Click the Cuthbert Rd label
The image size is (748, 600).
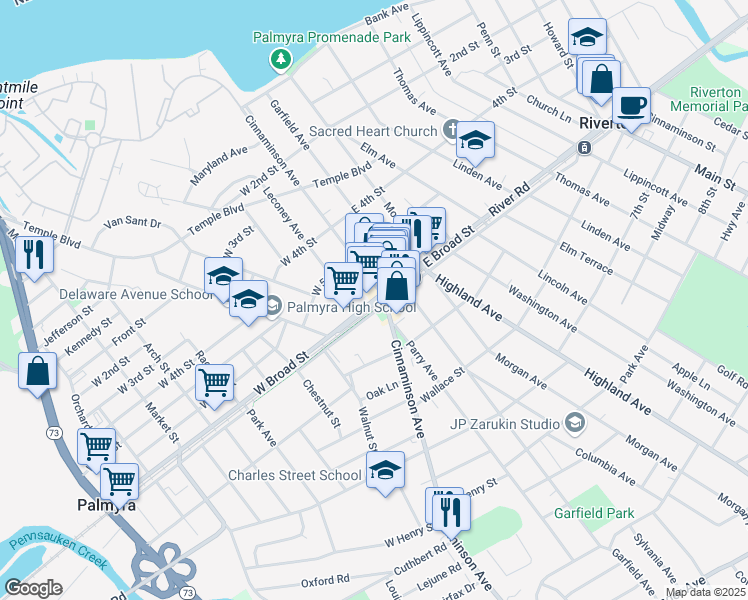pos(420,559)
